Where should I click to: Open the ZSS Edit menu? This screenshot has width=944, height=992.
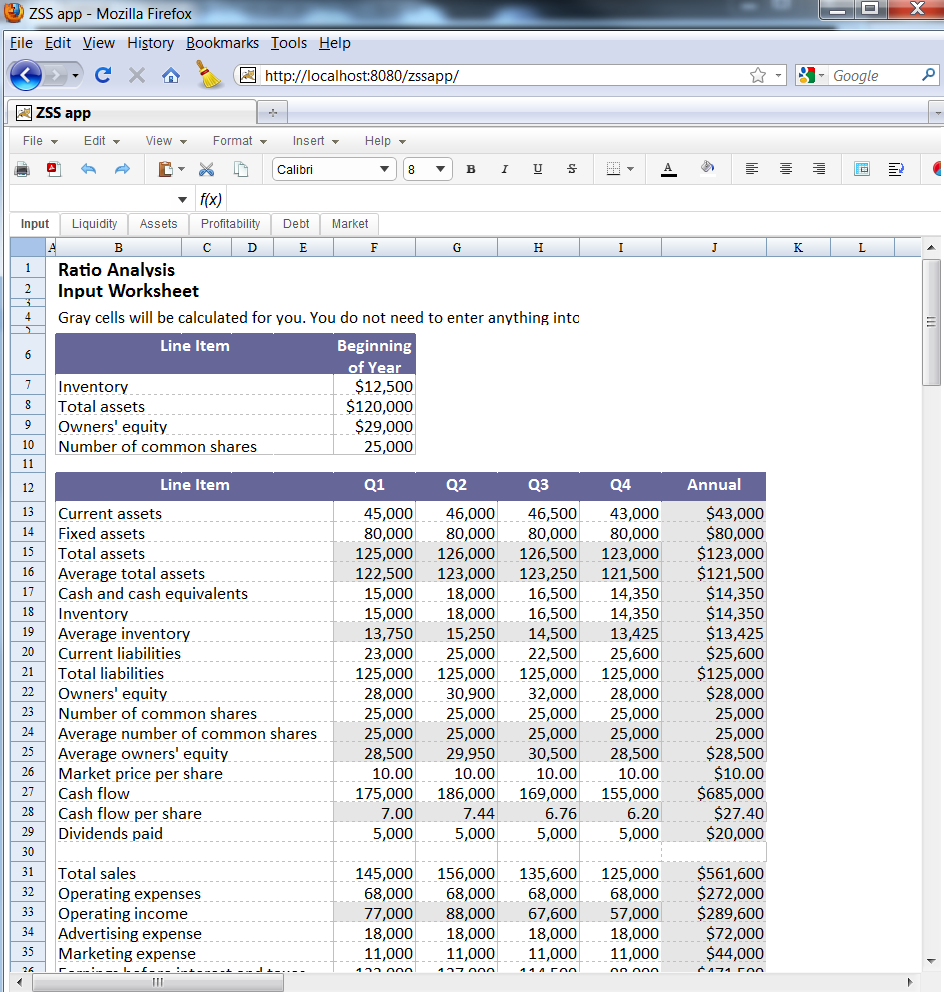point(101,141)
